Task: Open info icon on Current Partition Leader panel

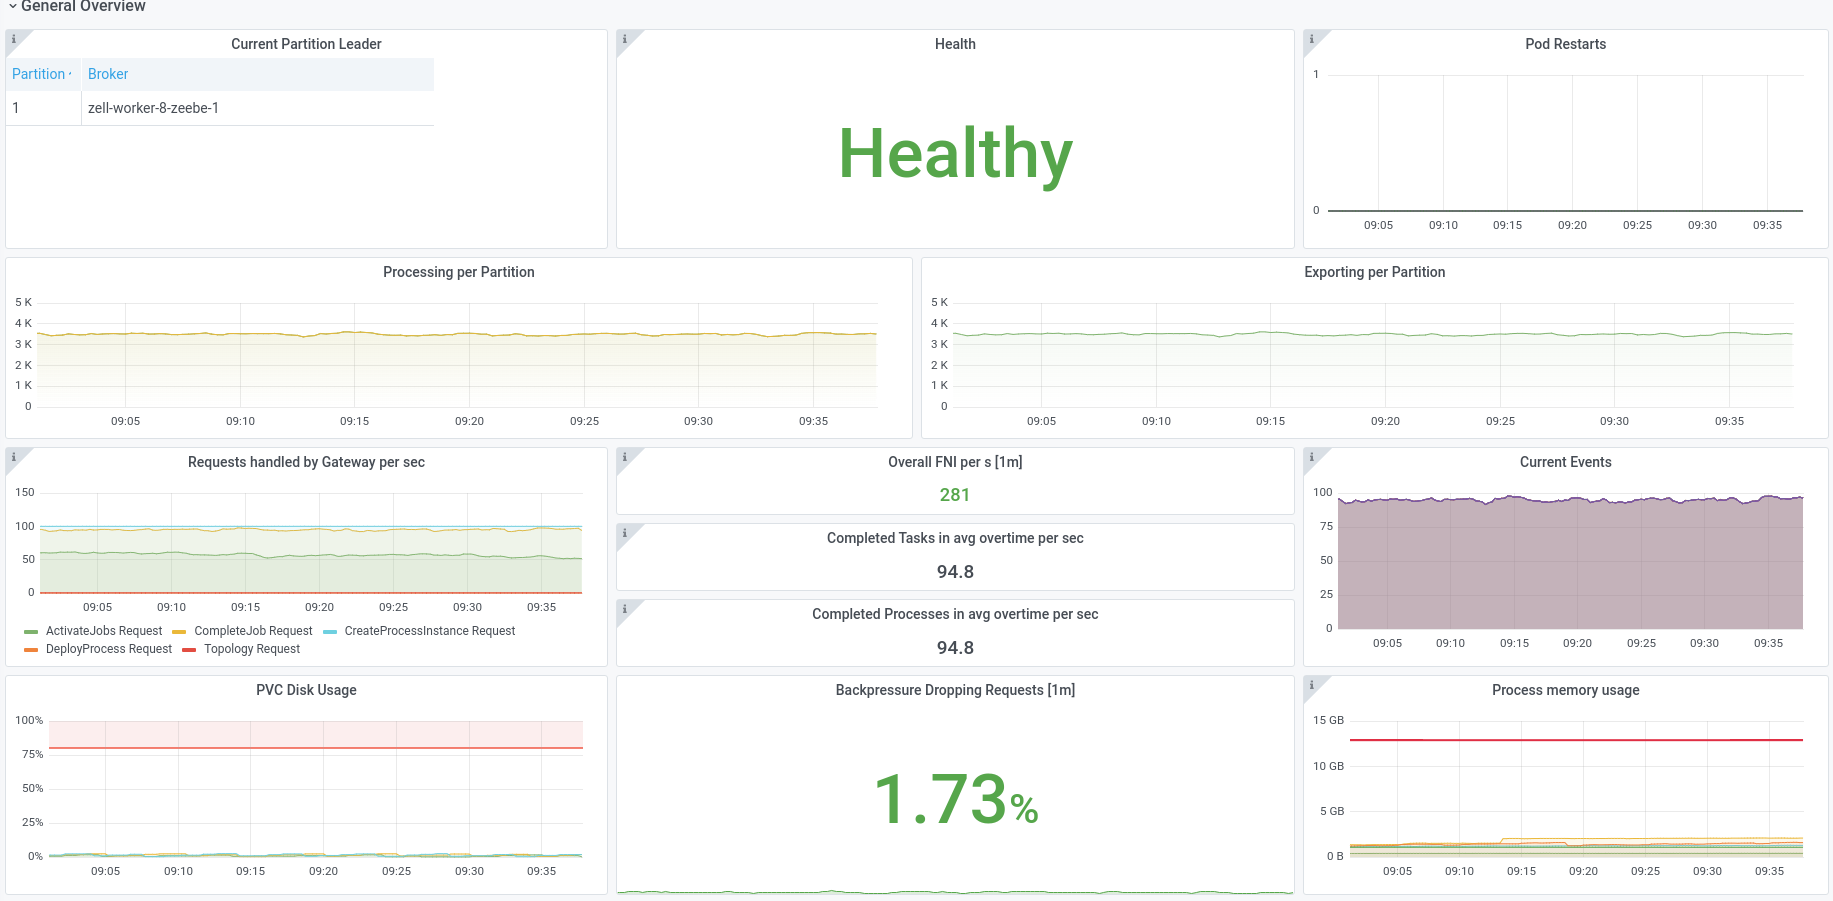Action: pyautogui.click(x=14, y=39)
